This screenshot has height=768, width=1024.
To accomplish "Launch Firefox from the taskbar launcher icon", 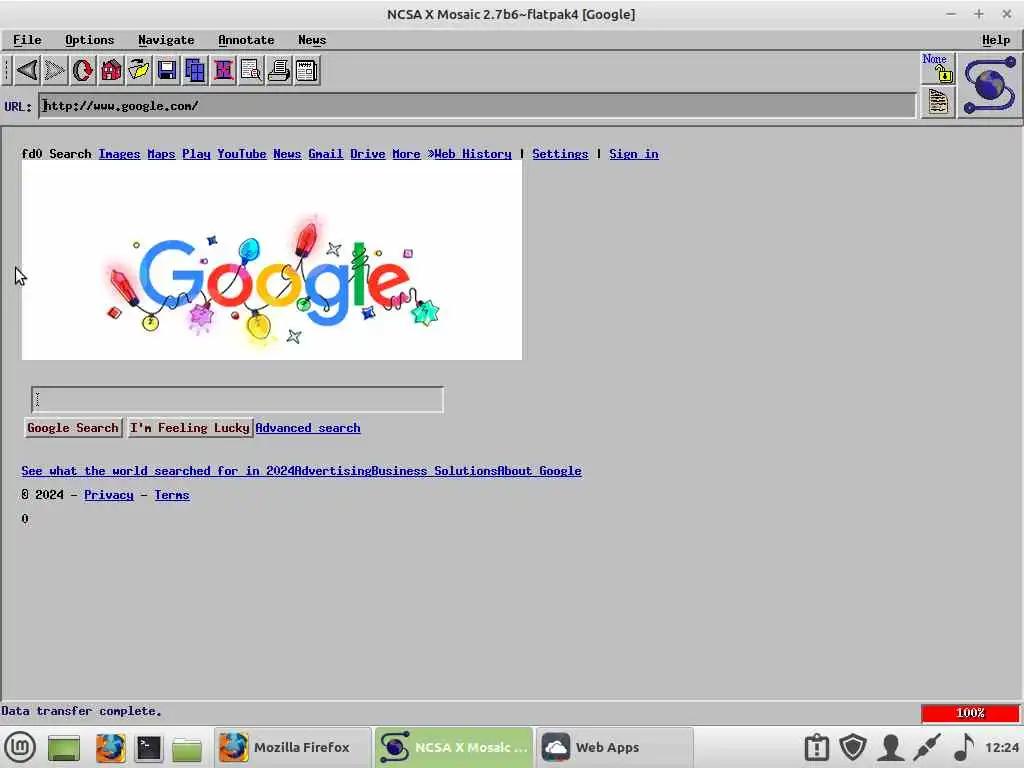I will coord(110,748).
